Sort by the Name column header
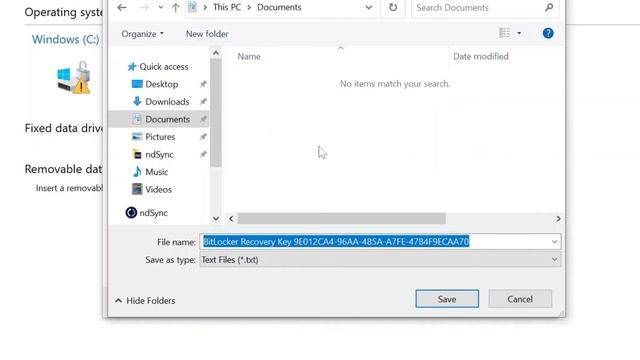The image size is (640, 360). point(249,56)
